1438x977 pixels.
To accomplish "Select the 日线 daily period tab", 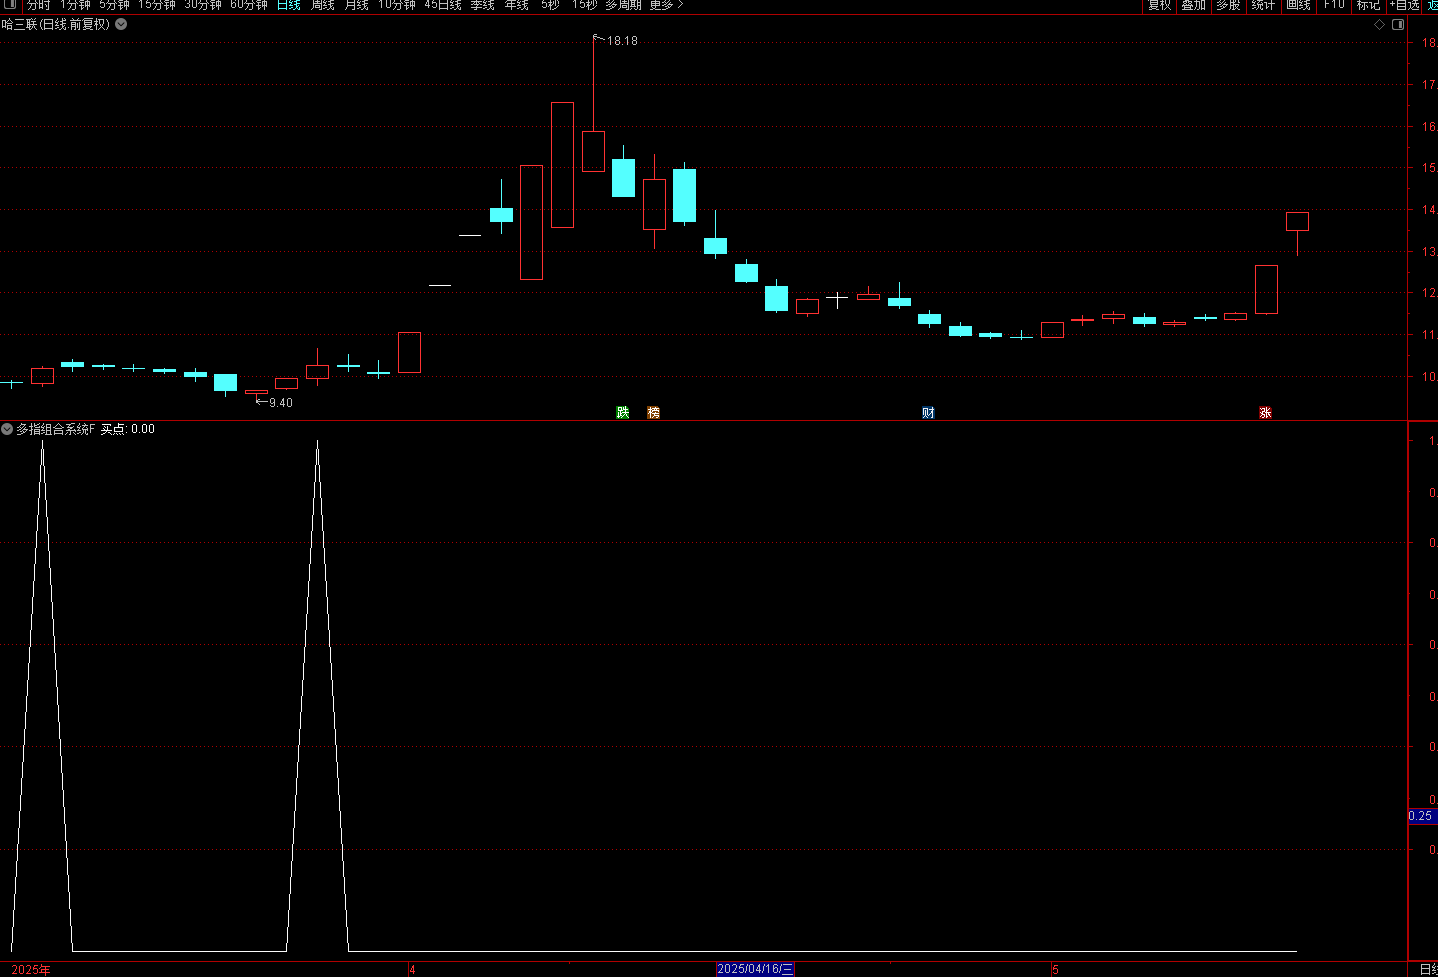I will pos(289,5).
